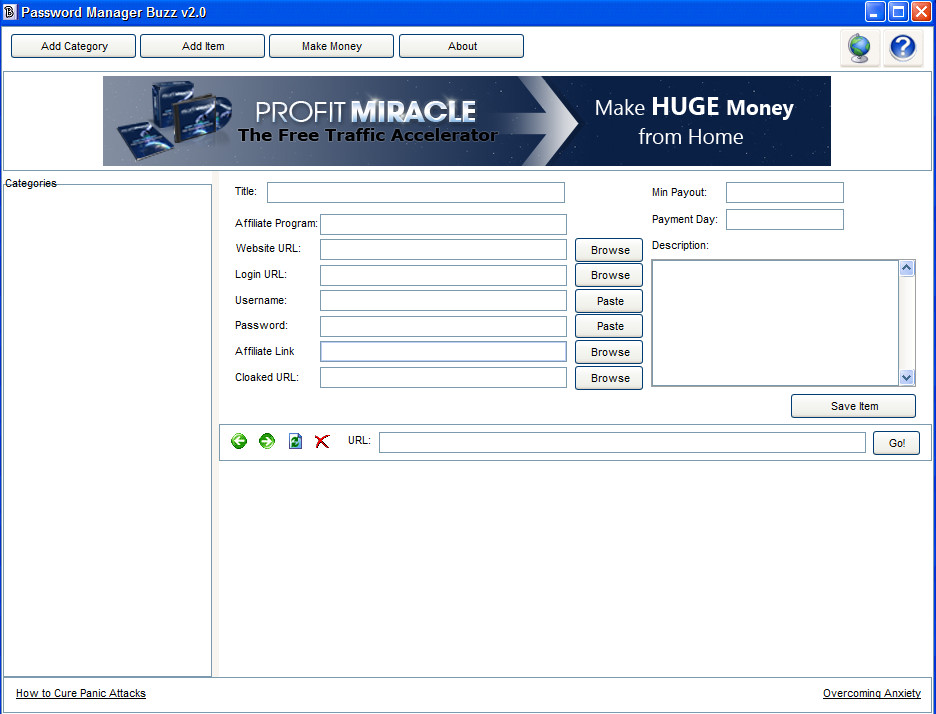Refresh the browser page icon
The height and width of the screenshot is (714, 936).
click(x=295, y=441)
